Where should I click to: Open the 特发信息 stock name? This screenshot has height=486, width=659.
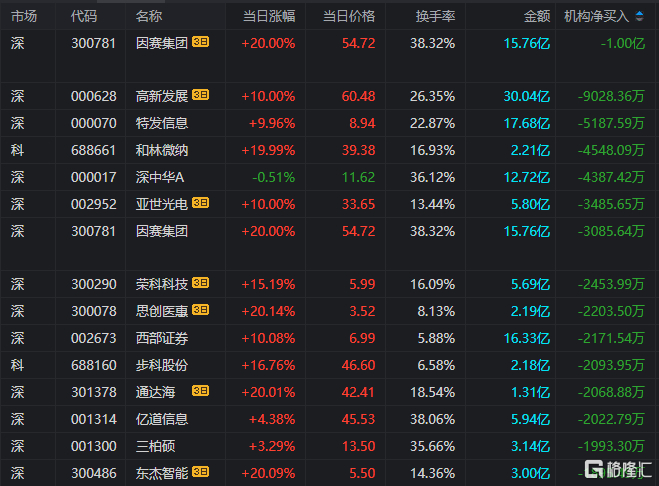click(x=162, y=123)
